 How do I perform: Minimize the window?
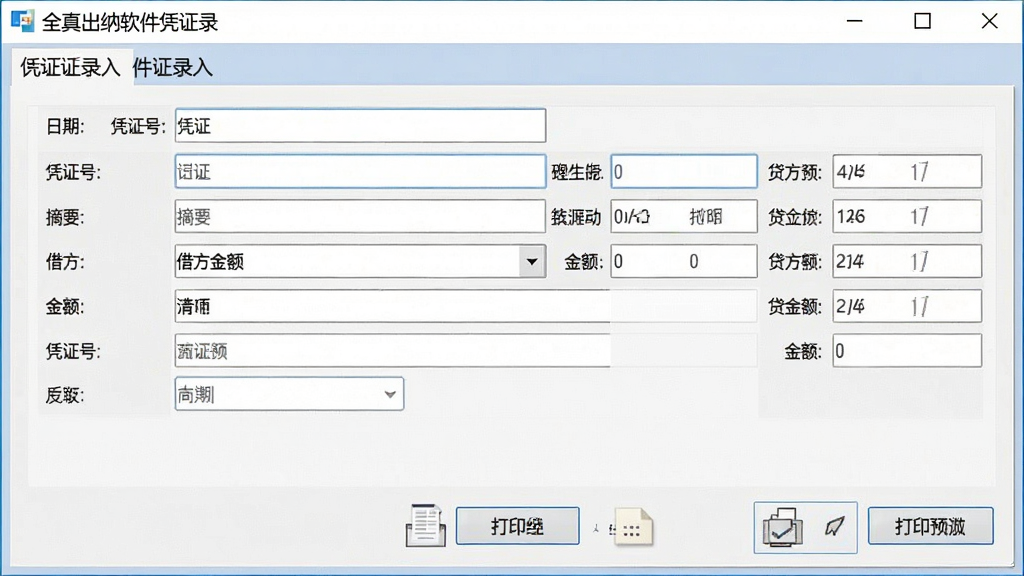(854, 22)
